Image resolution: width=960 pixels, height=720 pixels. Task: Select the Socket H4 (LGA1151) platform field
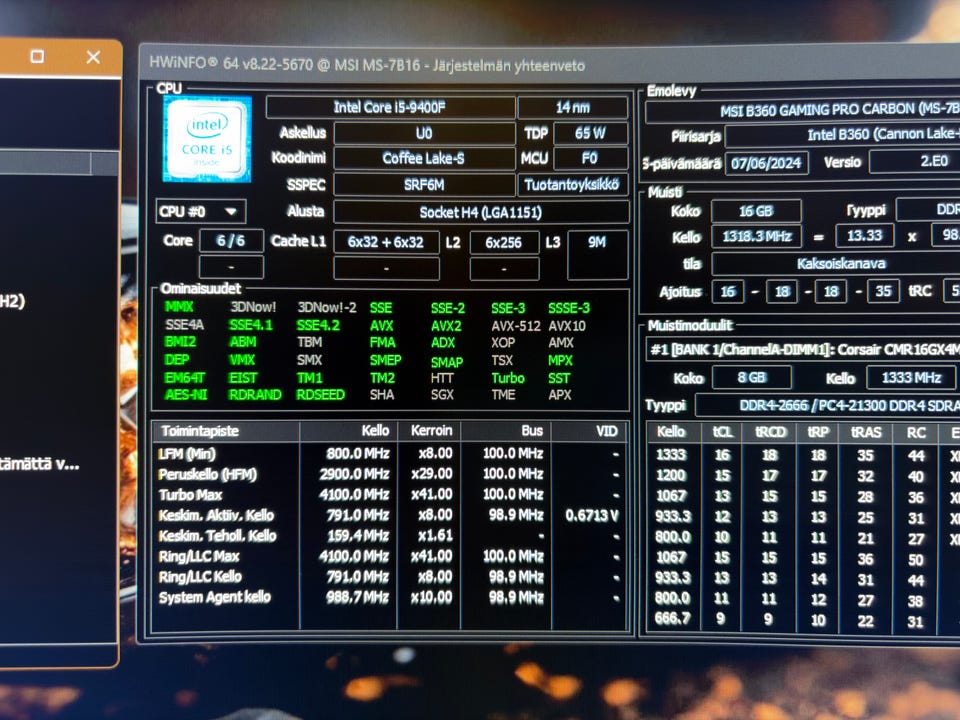[481, 212]
